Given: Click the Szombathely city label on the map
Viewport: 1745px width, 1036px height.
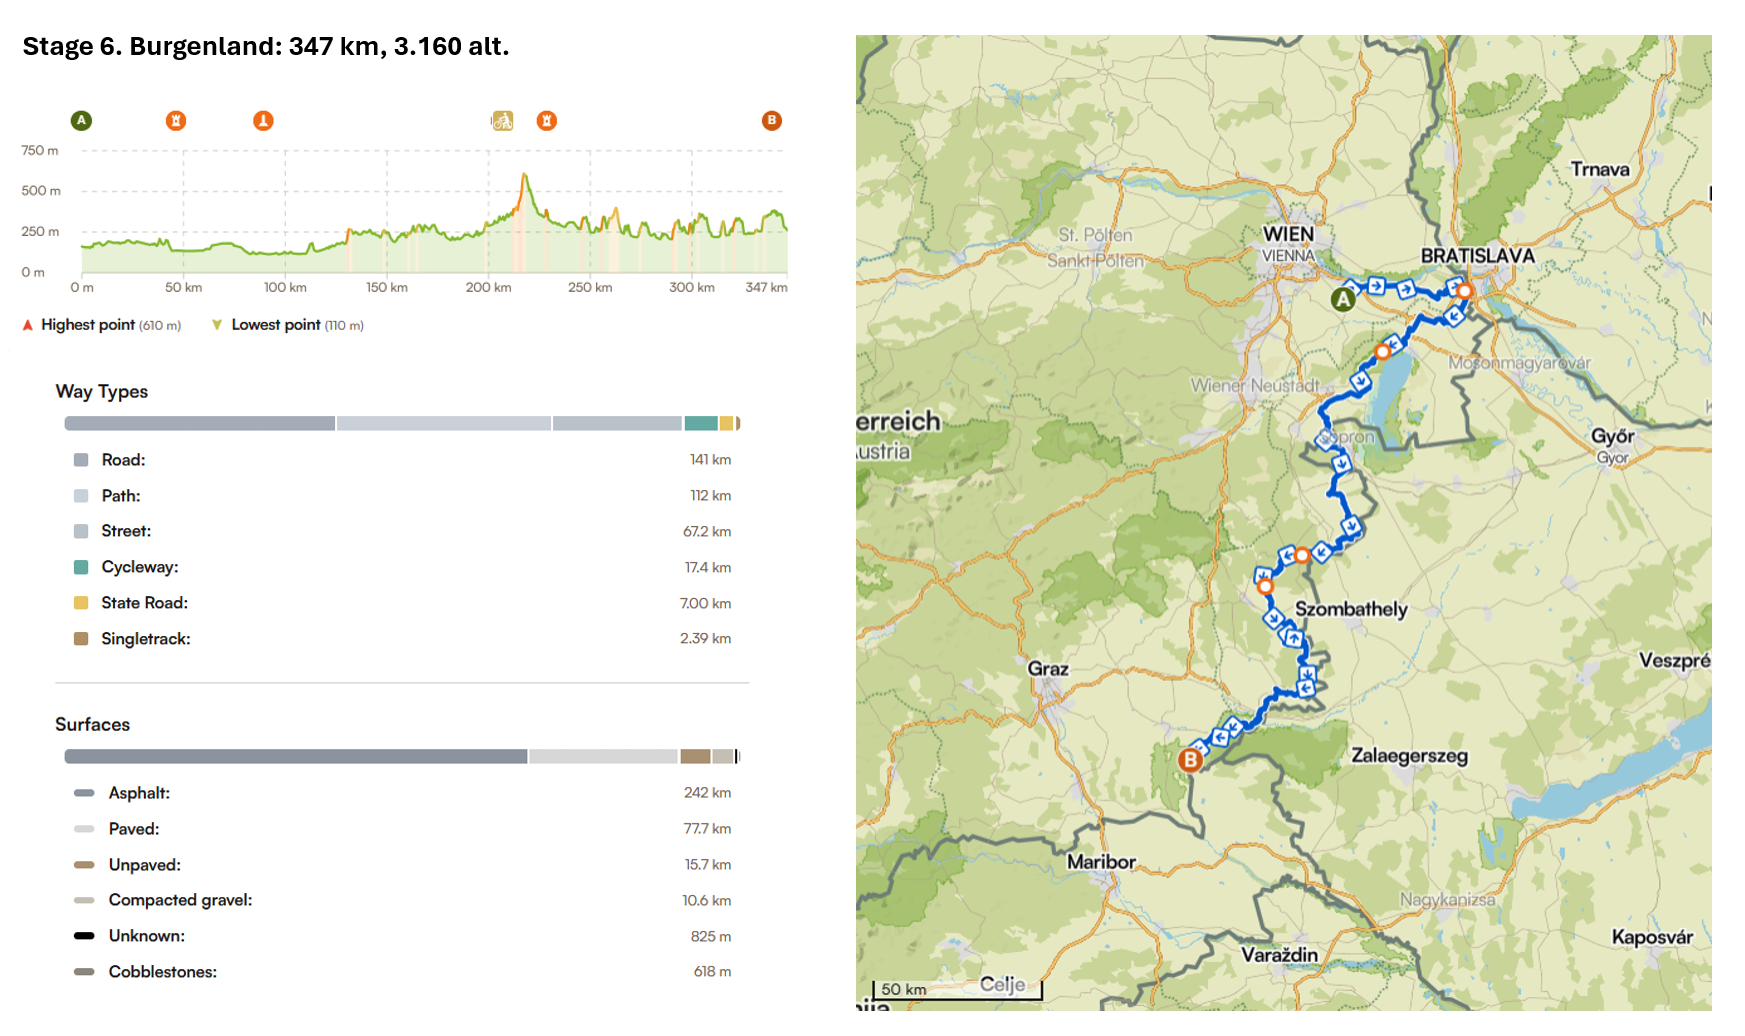Looking at the screenshot, I should pos(1351,609).
